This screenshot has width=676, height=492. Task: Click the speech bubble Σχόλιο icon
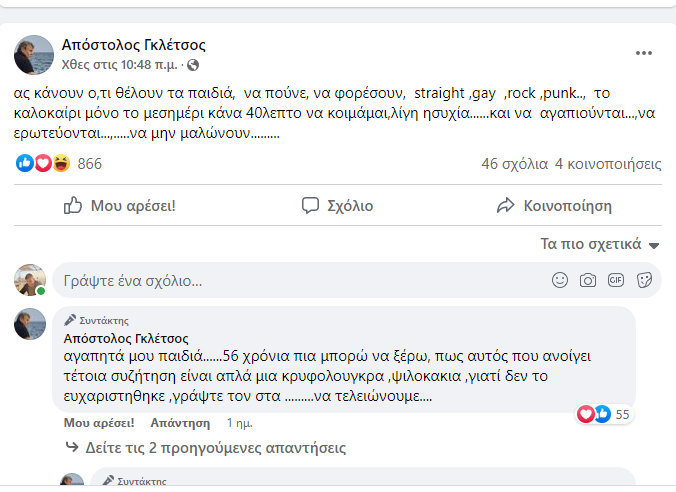[x=311, y=205]
